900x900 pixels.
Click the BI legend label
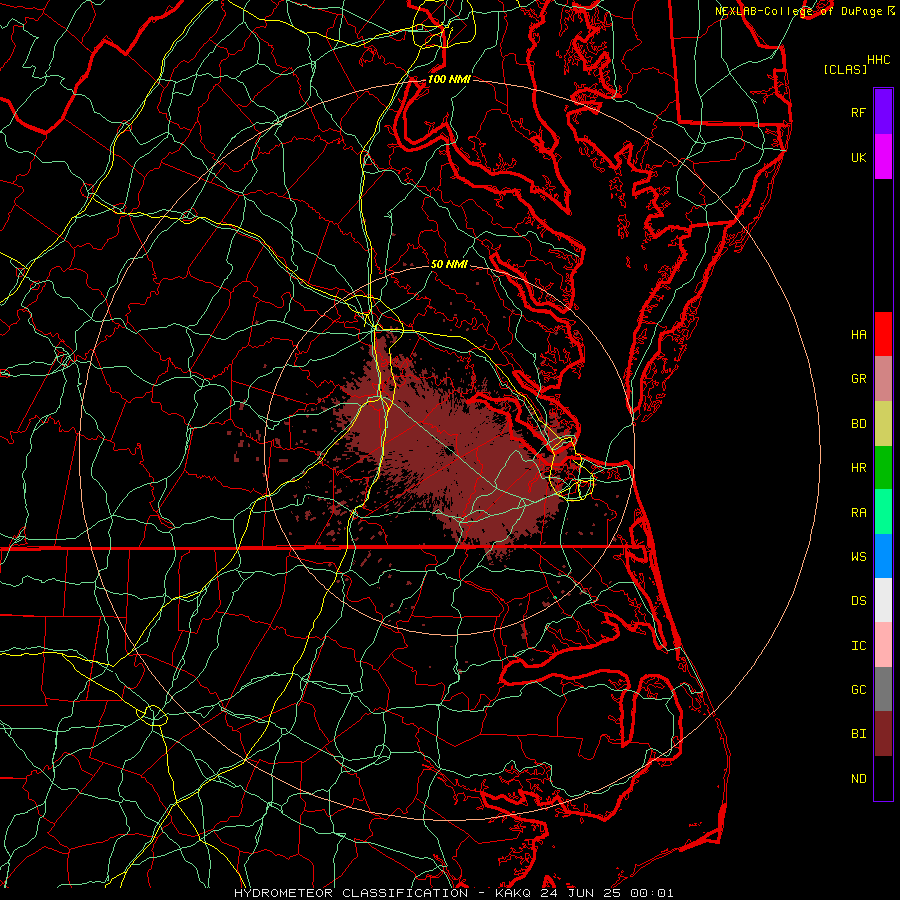[858, 734]
